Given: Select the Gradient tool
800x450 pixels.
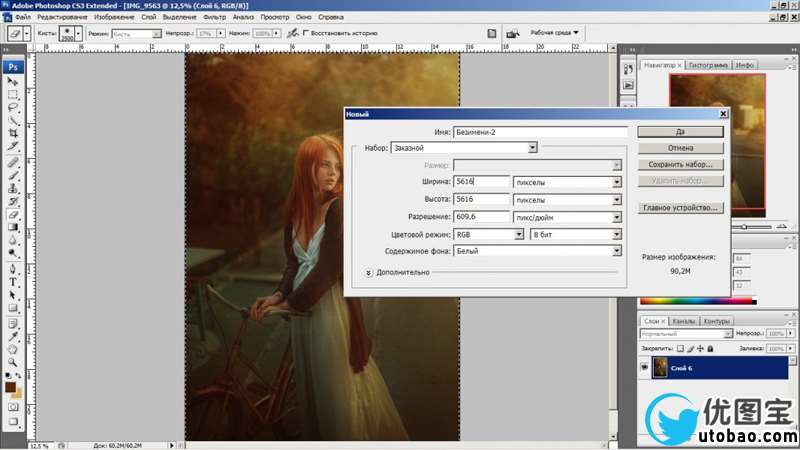Looking at the screenshot, I should (13, 228).
